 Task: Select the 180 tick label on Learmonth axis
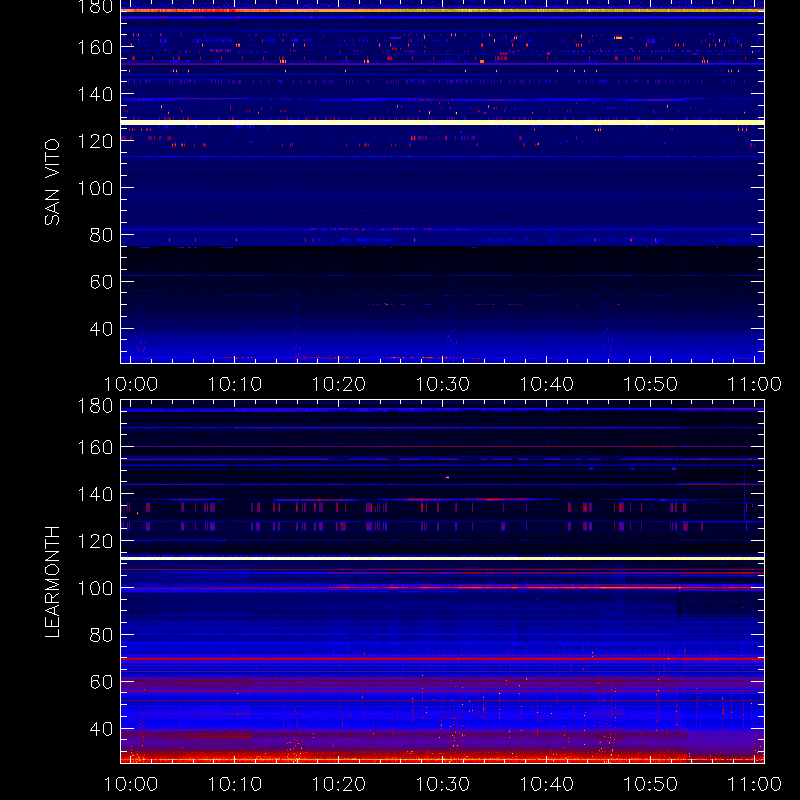[95, 406]
